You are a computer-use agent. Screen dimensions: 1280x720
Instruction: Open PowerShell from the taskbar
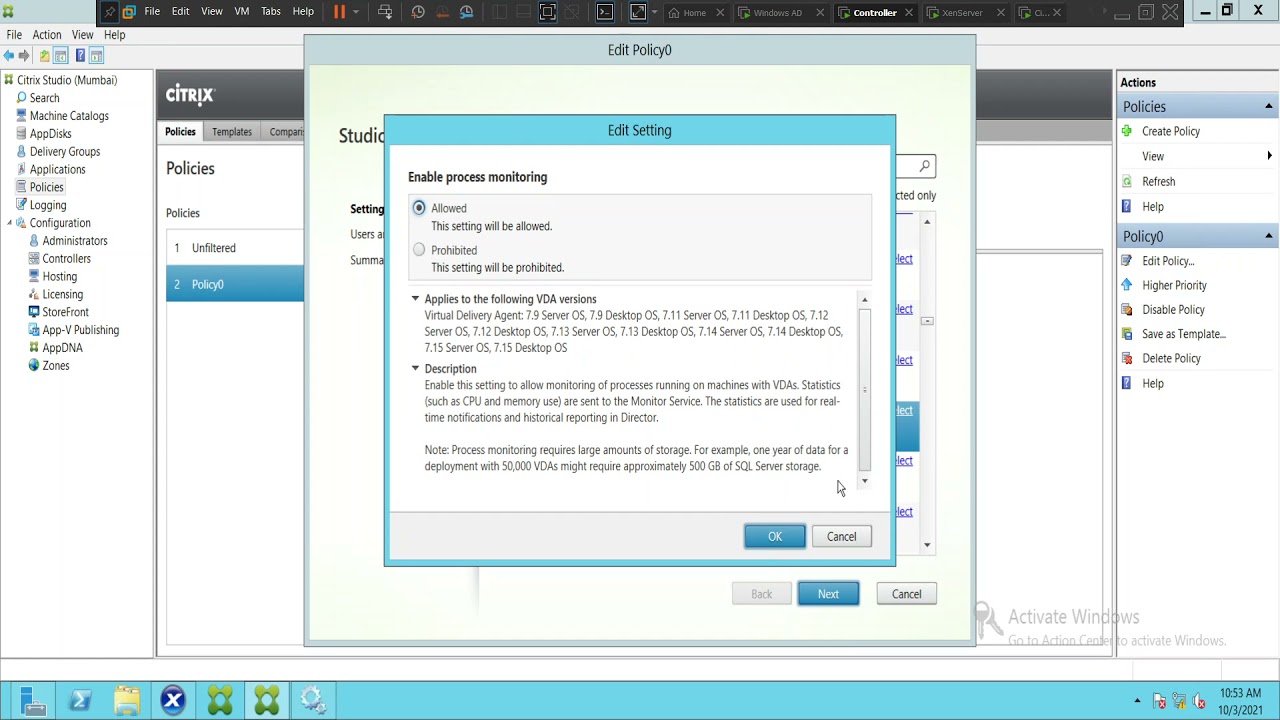click(80, 700)
